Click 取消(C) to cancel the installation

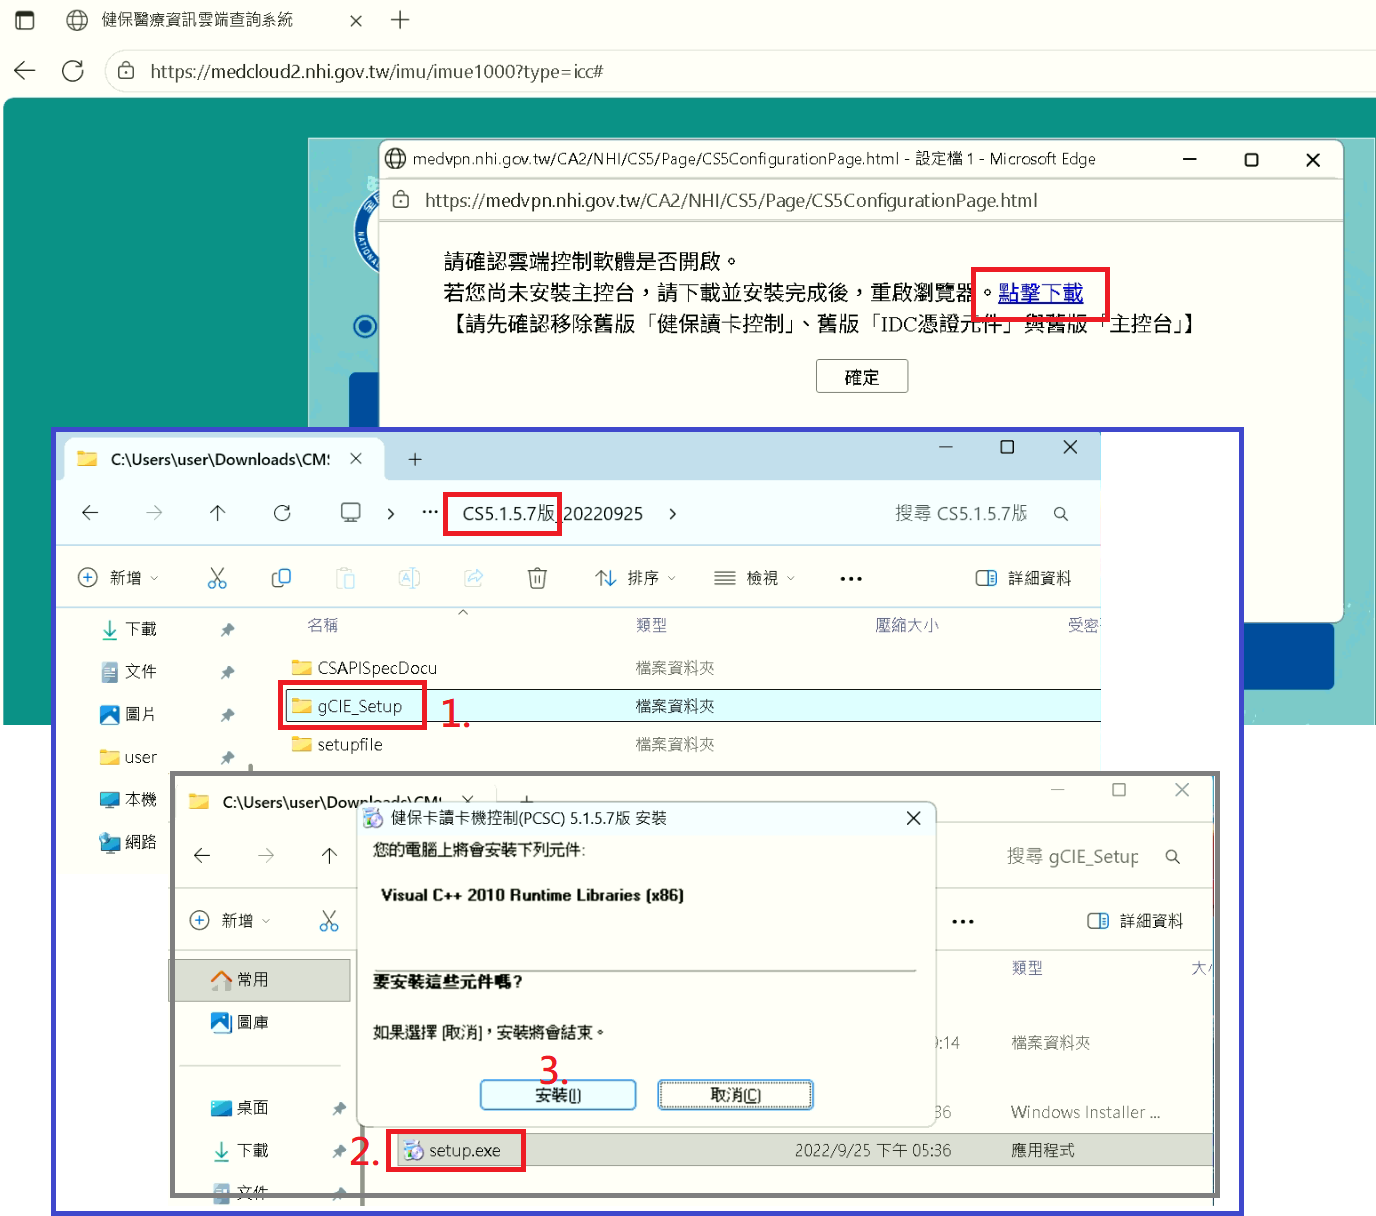pyautogui.click(x=735, y=1095)
